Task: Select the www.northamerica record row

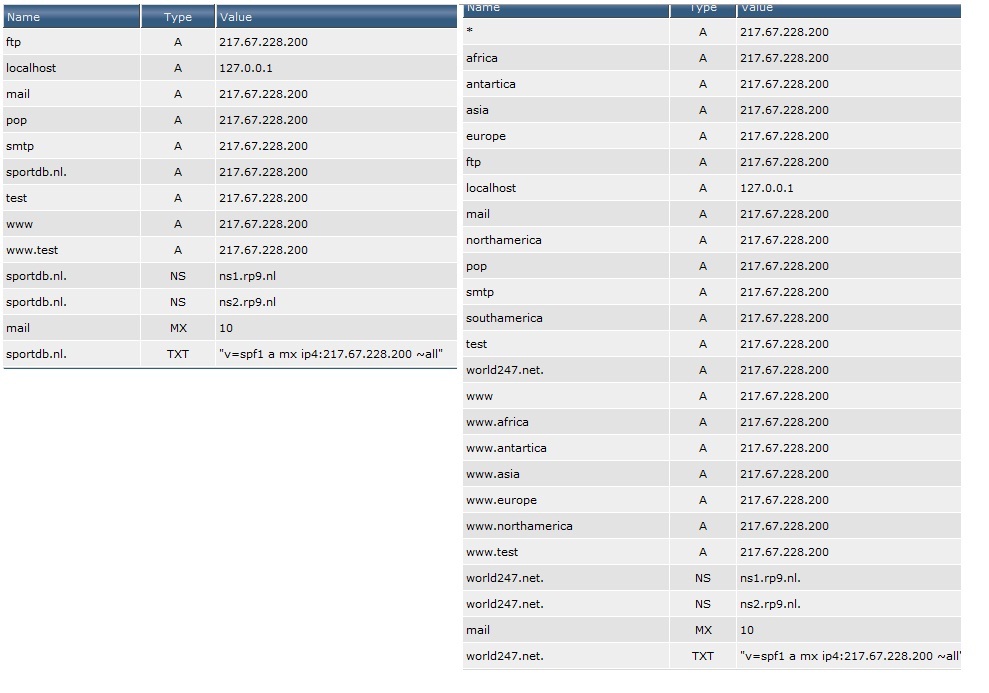Action: (711, 526)
